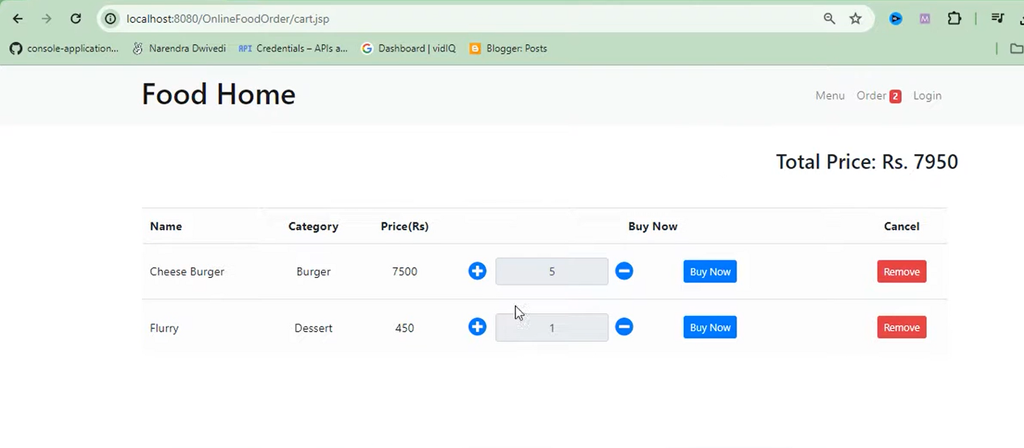The image size is (1024, 448).
Task: Add one more Flurry using plus icon
Action: (477, 327)
